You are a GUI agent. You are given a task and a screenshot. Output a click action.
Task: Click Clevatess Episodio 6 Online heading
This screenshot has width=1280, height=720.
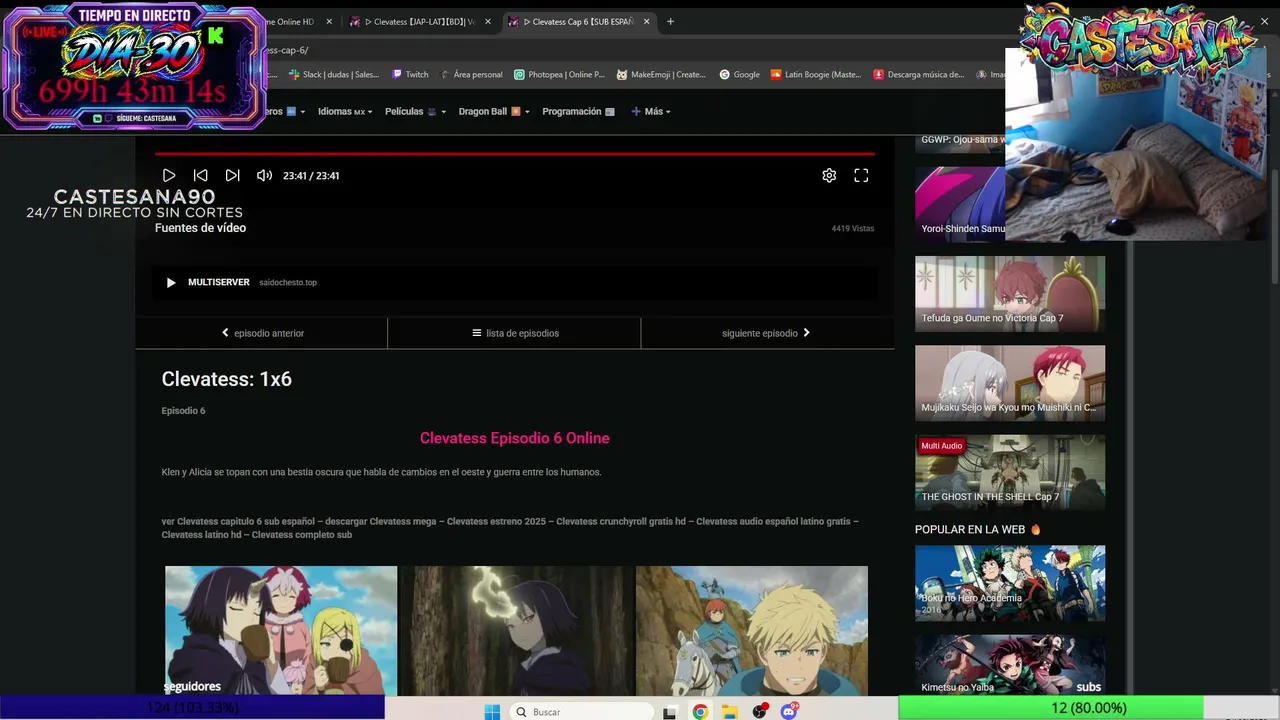[x=515, y=438]
